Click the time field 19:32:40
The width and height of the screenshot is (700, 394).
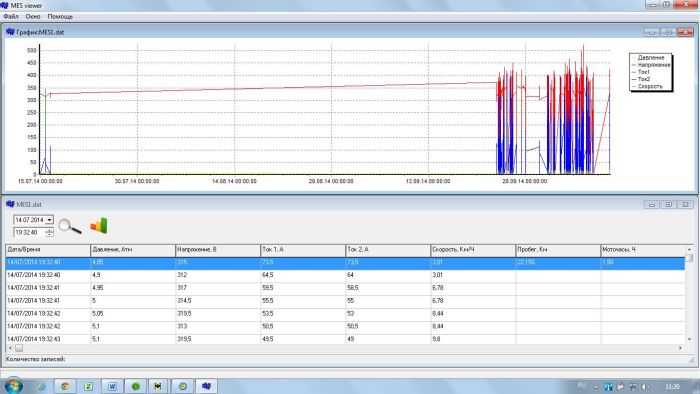[x=29, y=232]
